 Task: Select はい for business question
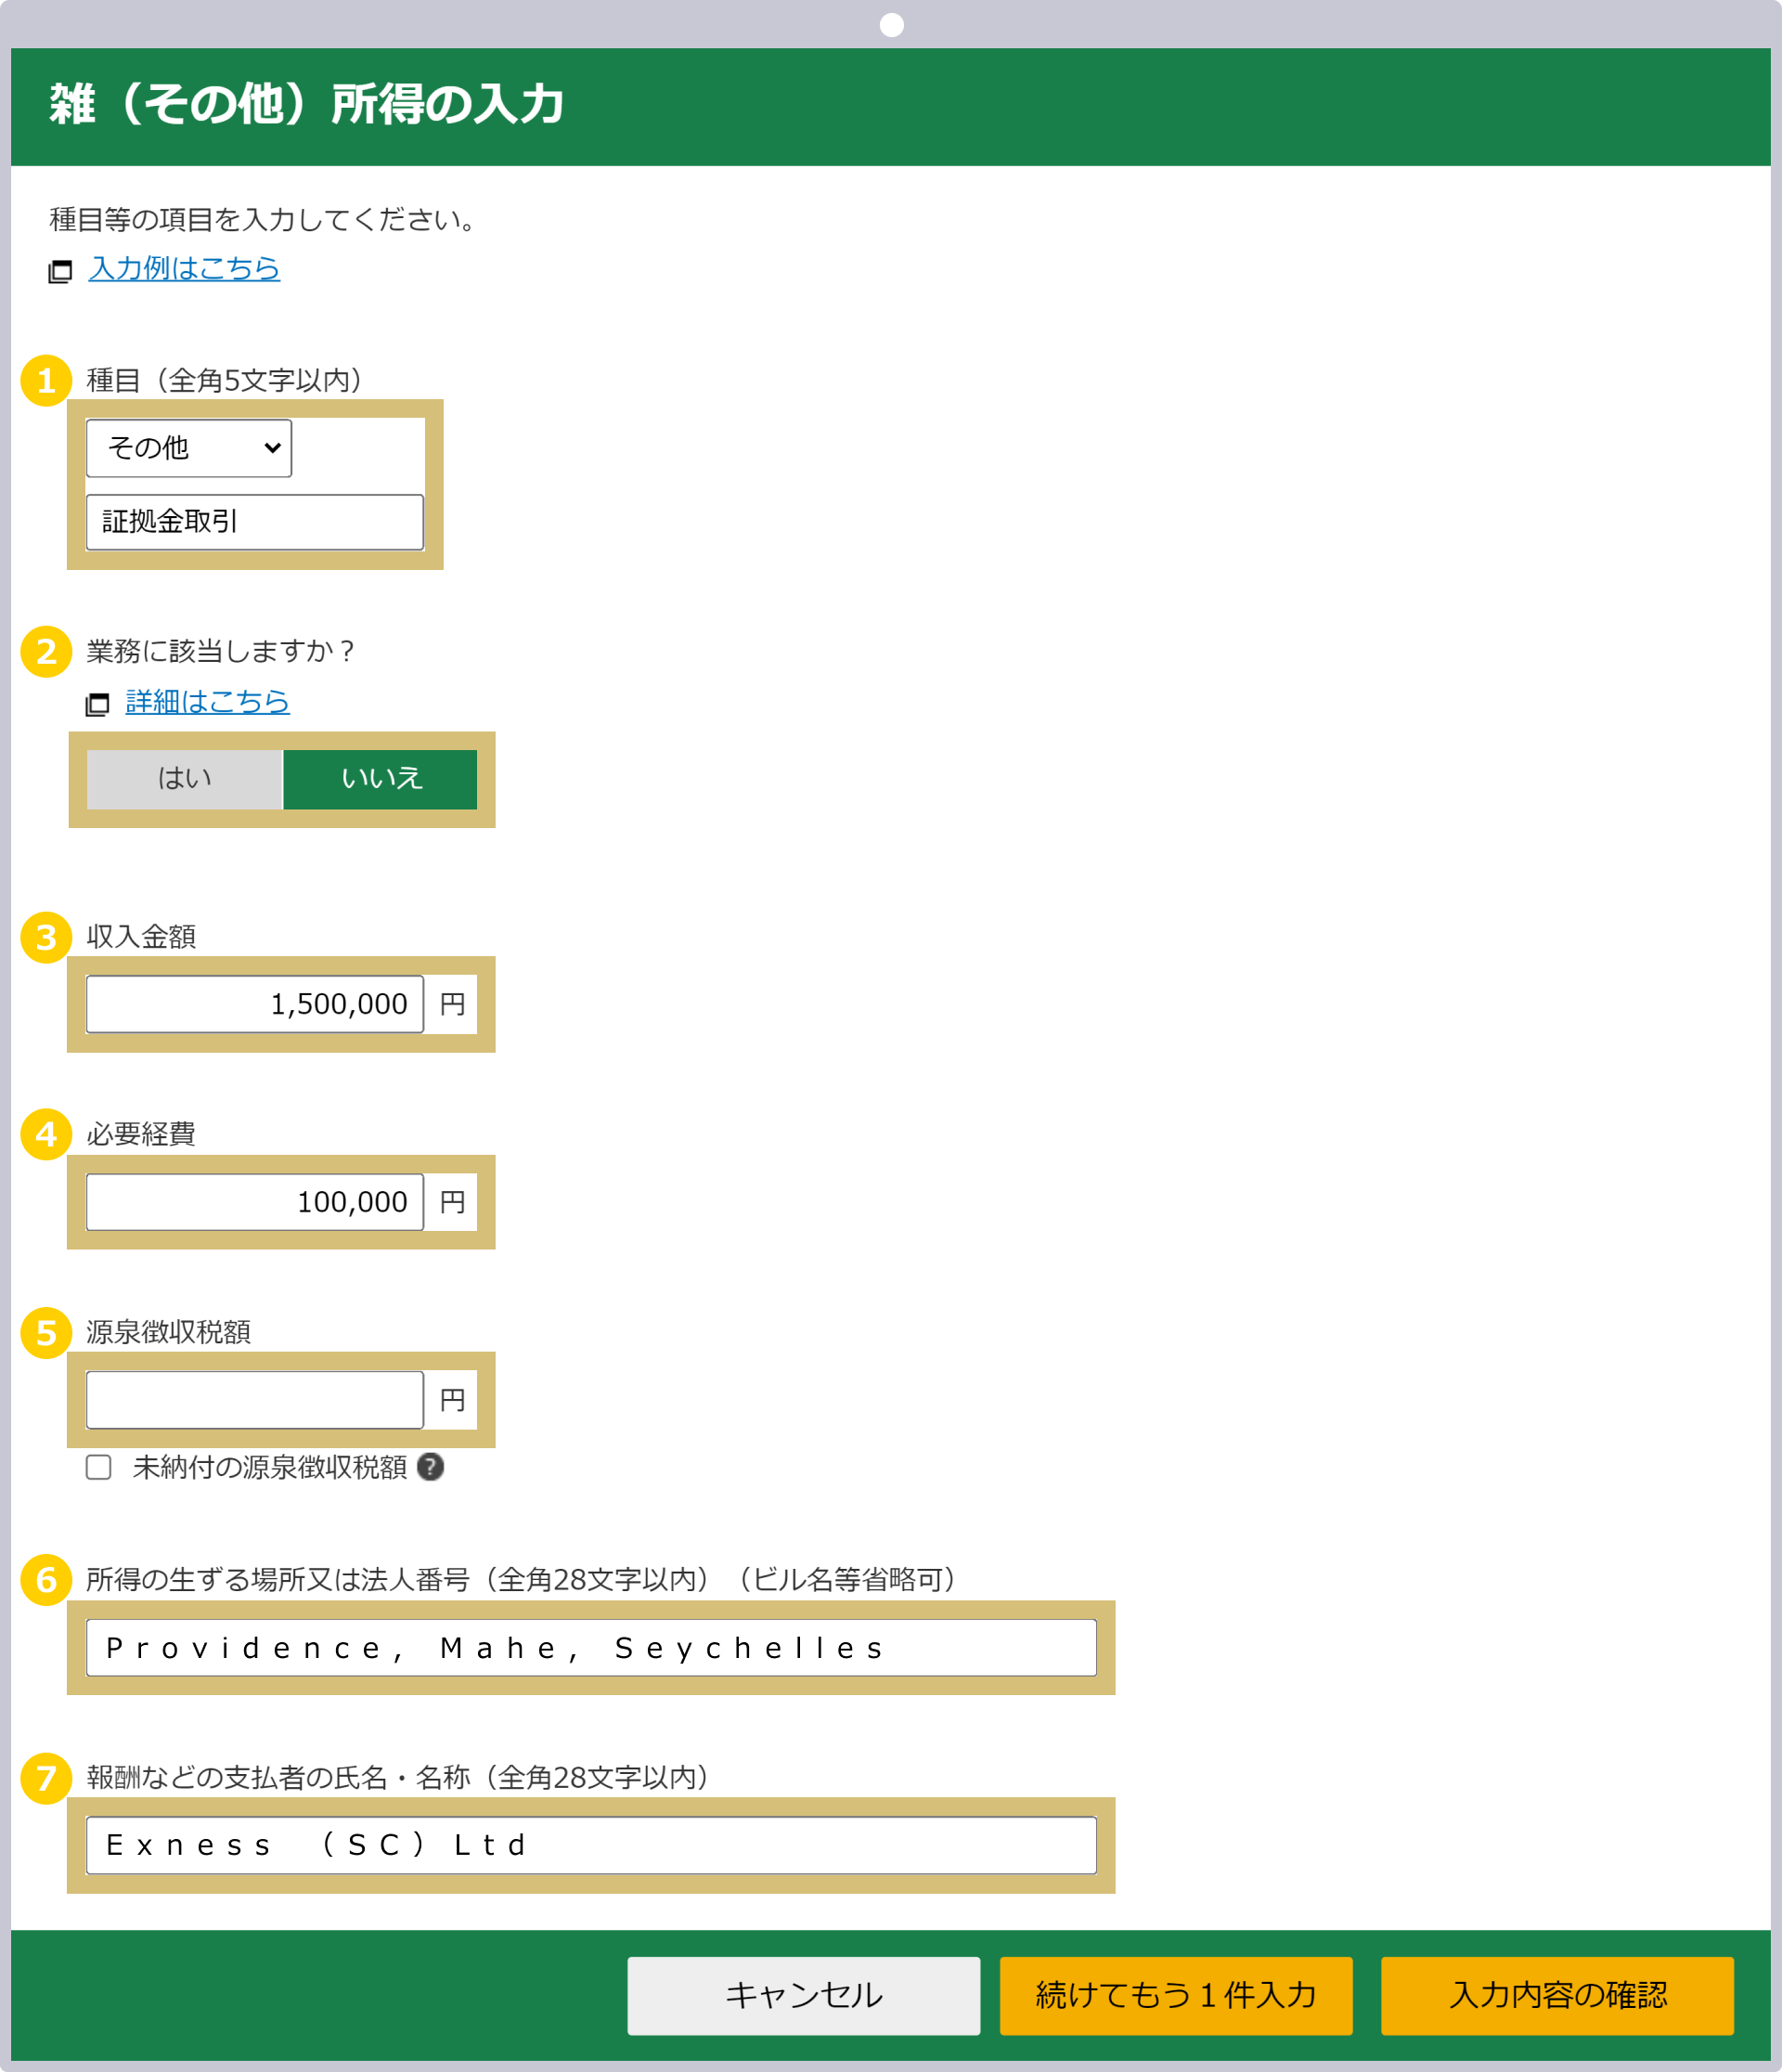pos(185,779)
